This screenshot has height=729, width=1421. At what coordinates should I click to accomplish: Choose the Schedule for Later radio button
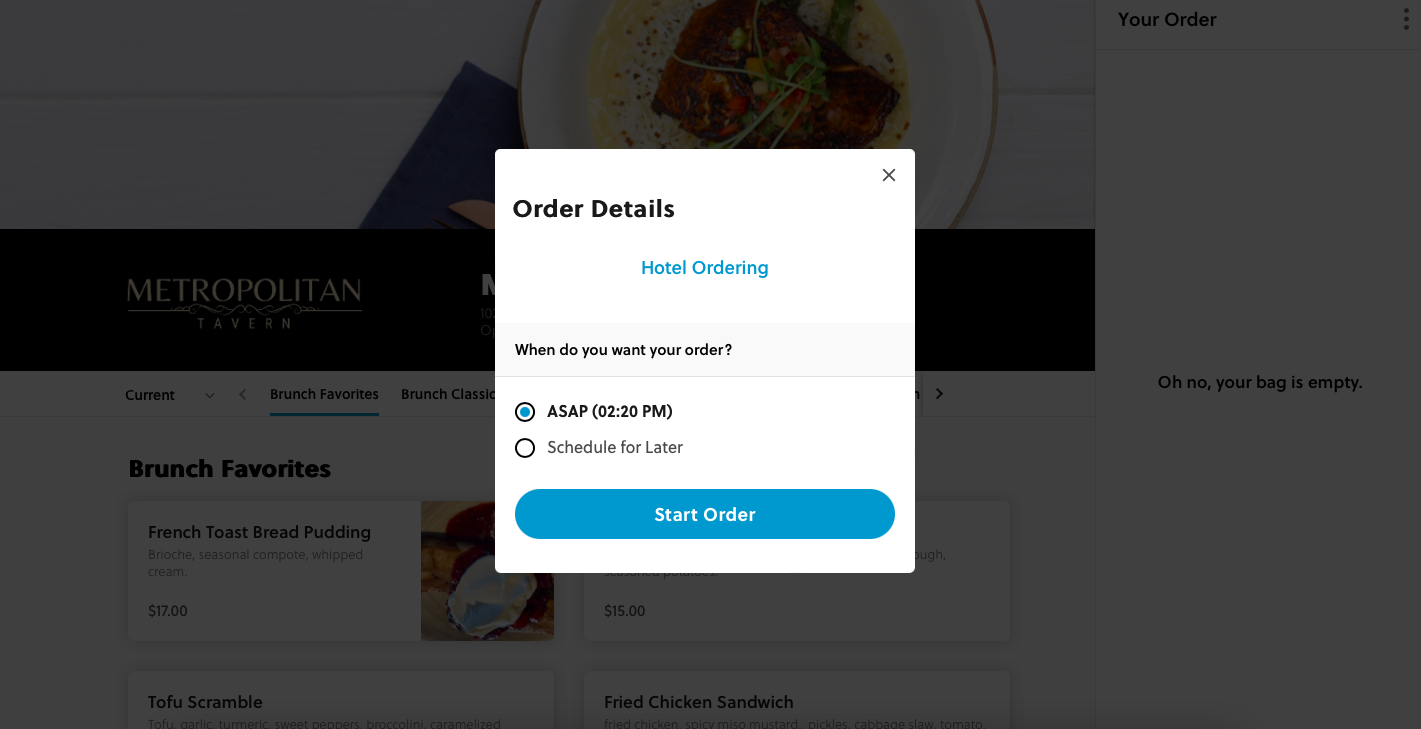pyautogui.click(x=525, y=448)
